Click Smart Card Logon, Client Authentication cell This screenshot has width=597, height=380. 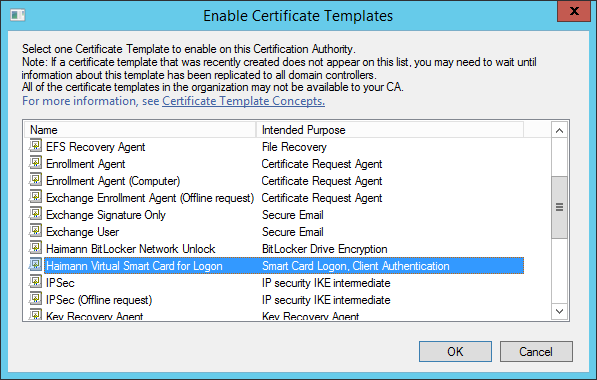pyautogui.click(x=356, y=266)
